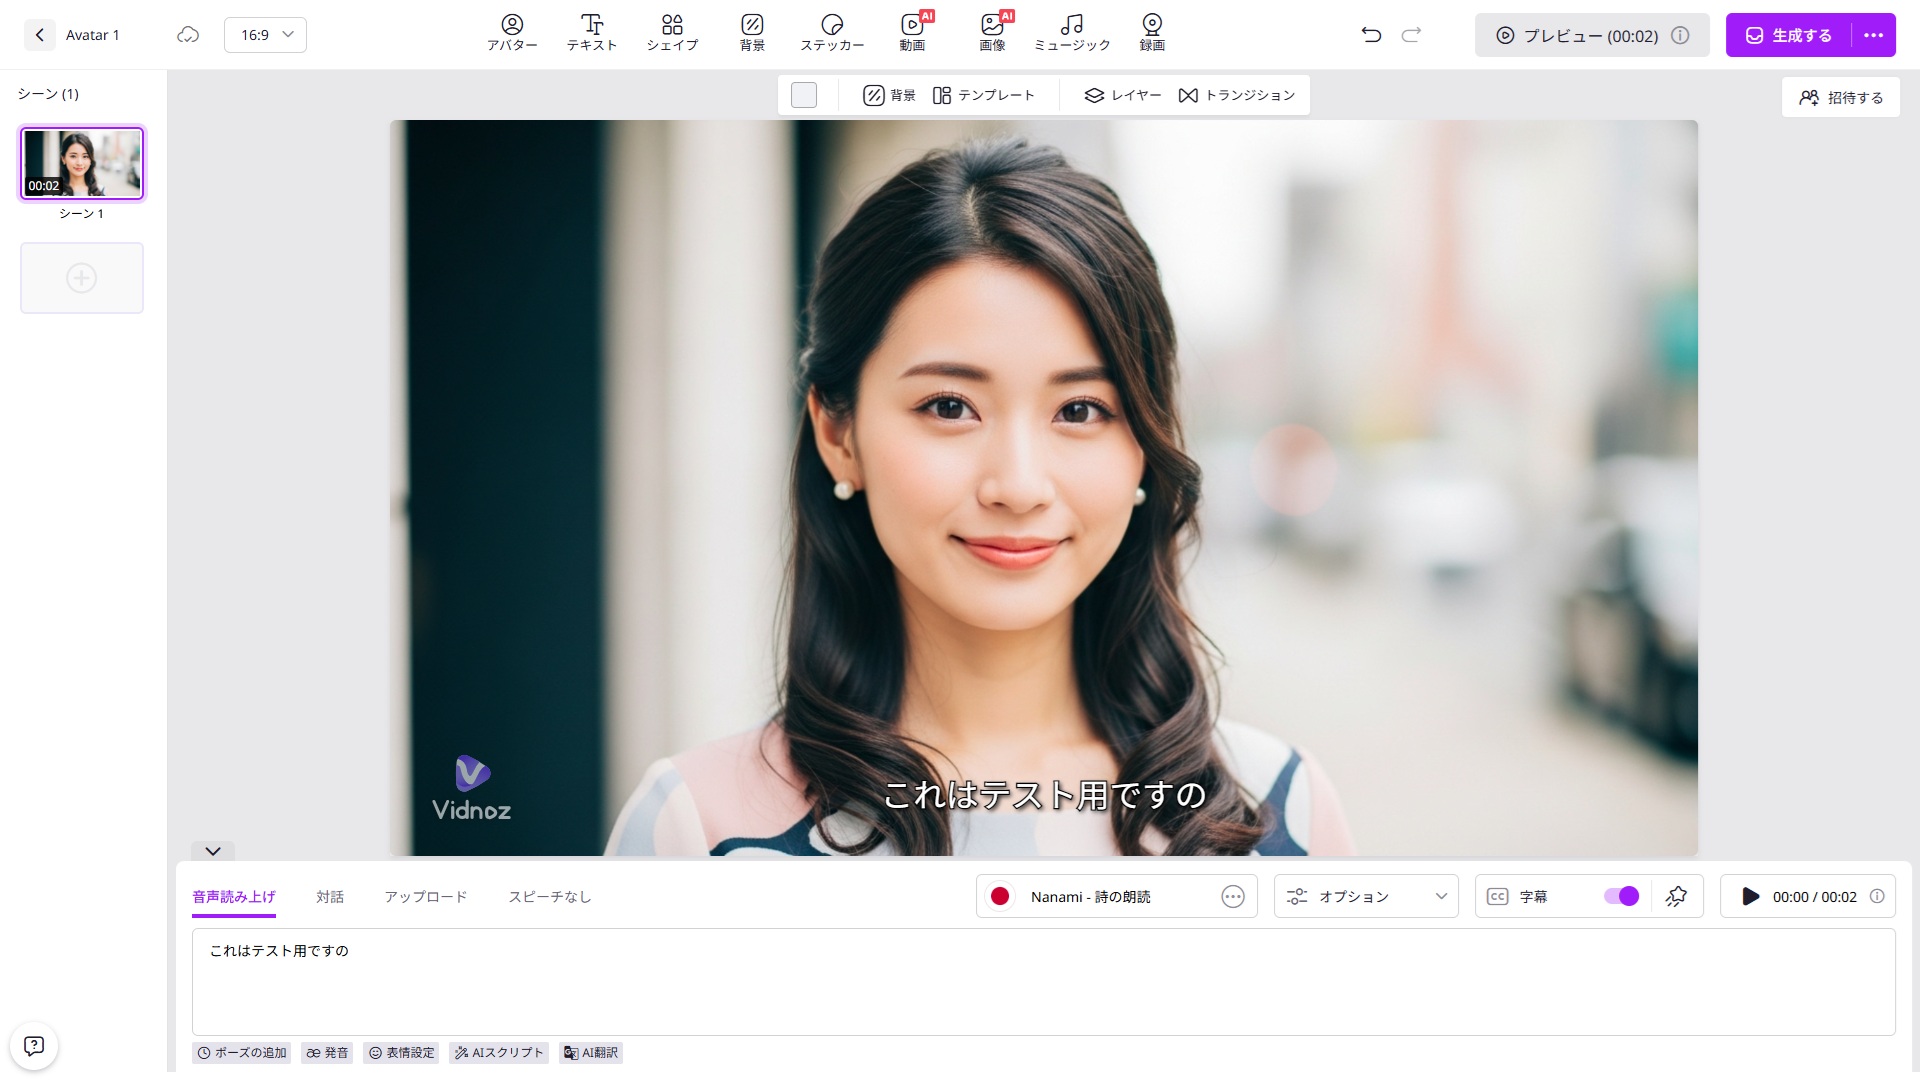1920x1080 pixels.
Task: Play the voice audio preview
Action: [x=1750, y=897]
